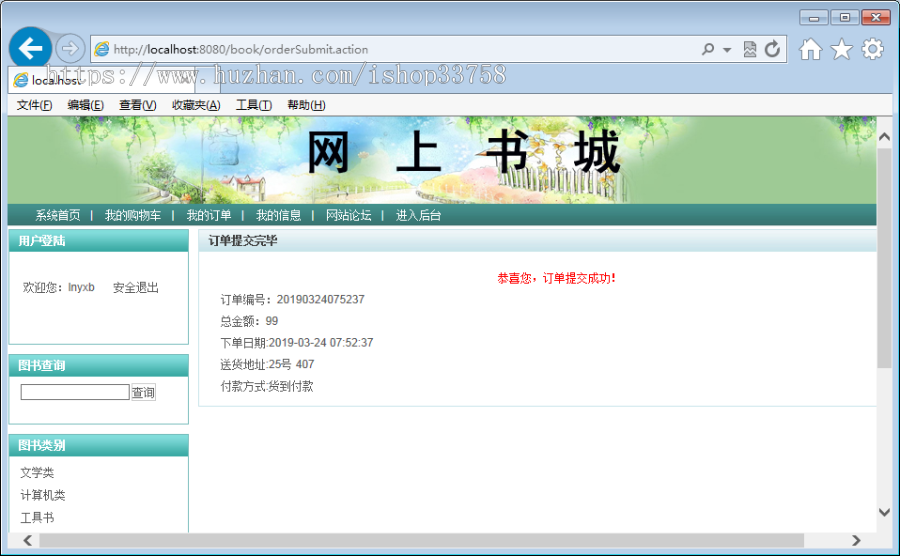900x556 pixels.
Task: Focus the 图书查询 search text field
Action: (x=75, y=392)
